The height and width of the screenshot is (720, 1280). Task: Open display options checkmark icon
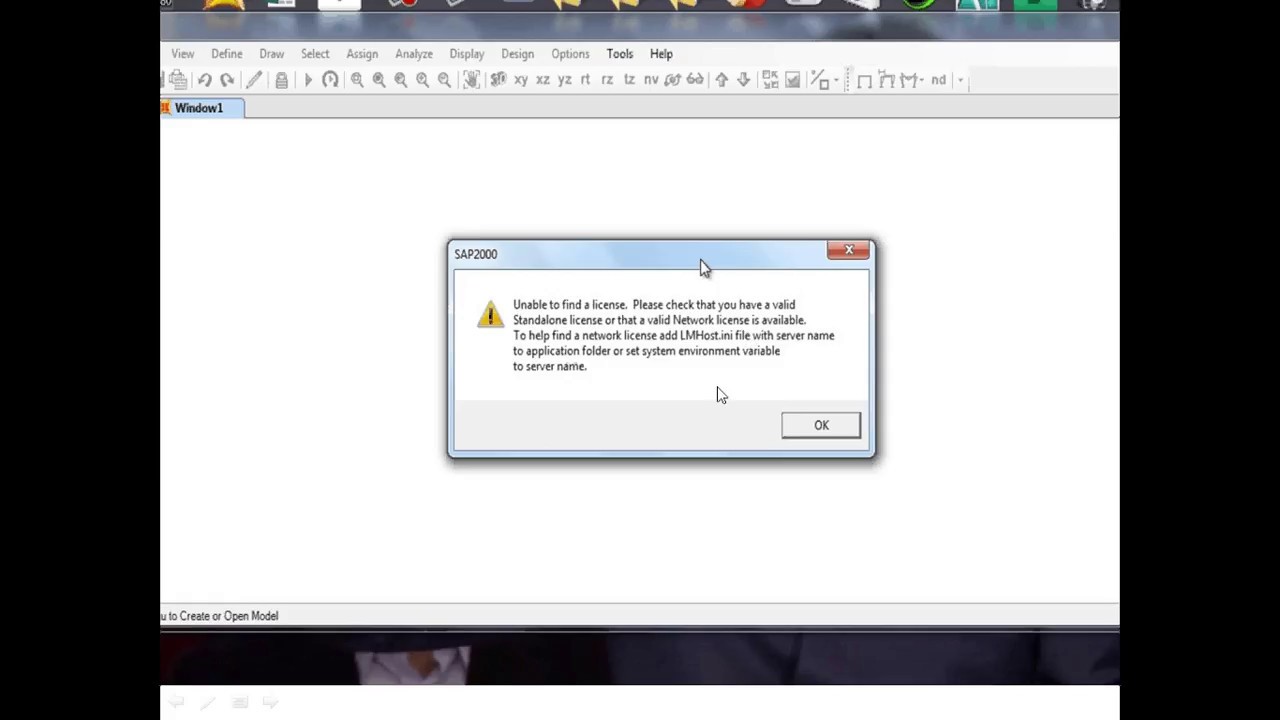pyautogui.click(x=792, y=80)
